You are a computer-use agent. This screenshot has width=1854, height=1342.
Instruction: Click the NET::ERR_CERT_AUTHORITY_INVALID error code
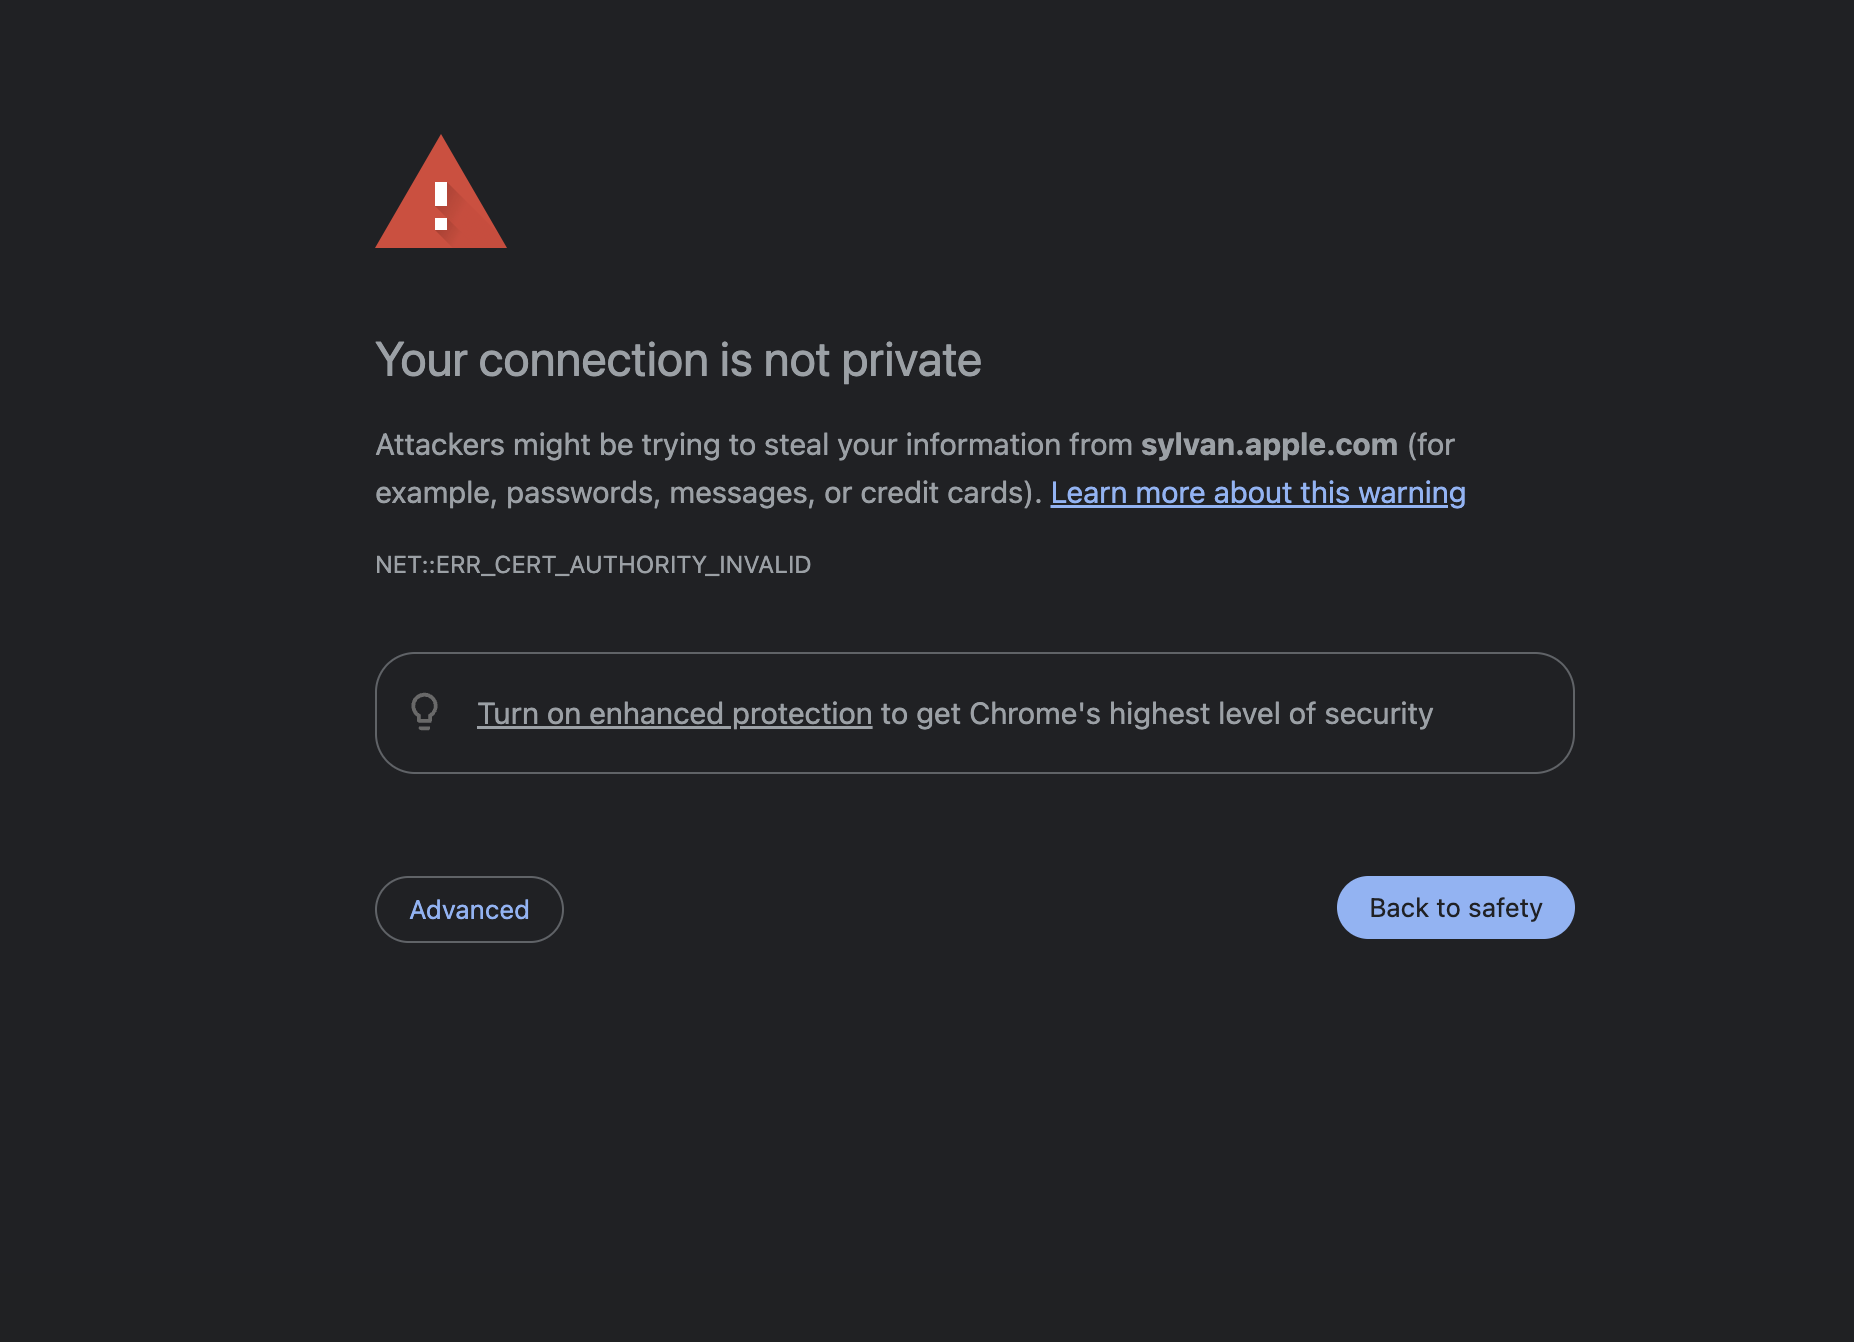click(x=593, y=565)
